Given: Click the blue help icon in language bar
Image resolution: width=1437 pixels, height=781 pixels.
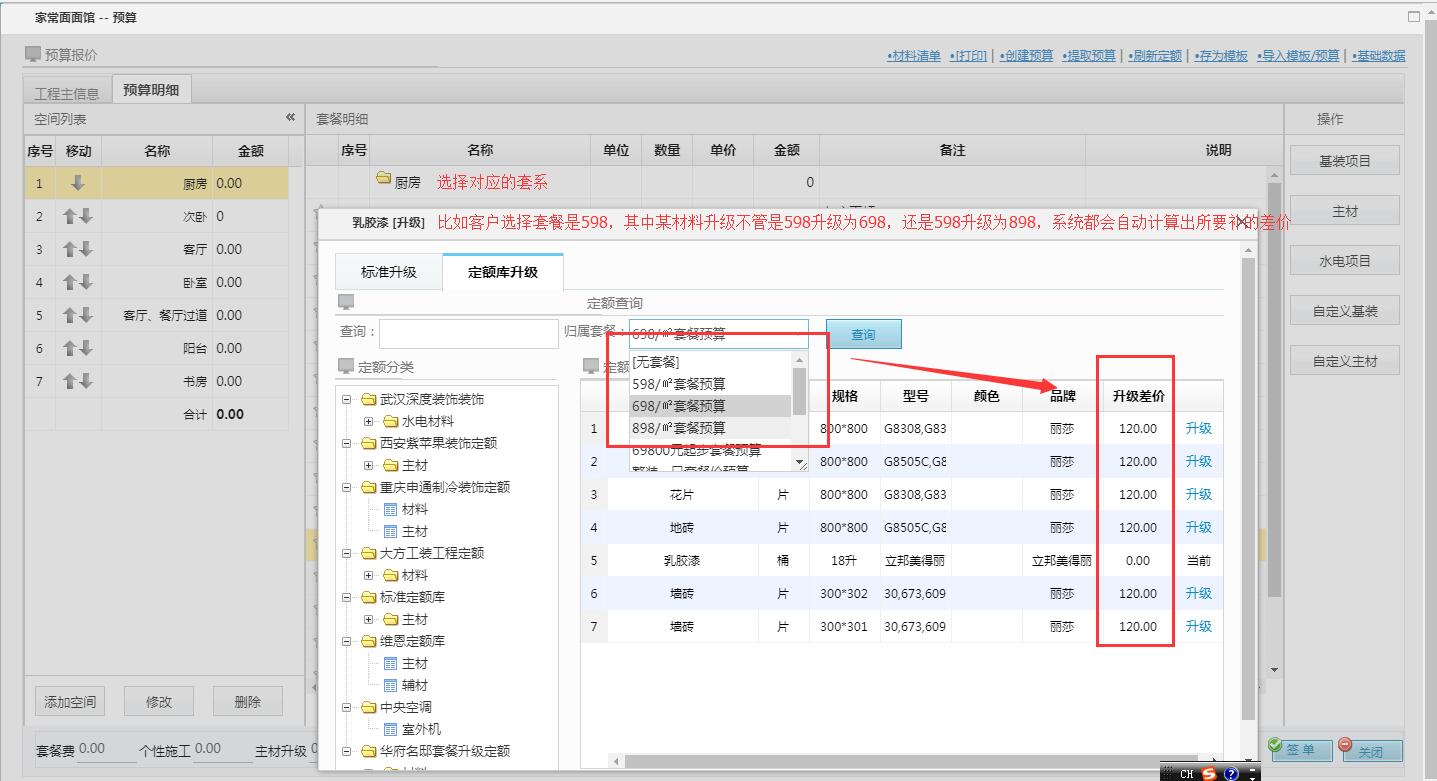Looking at the screenshot, I should (1231, 773).
